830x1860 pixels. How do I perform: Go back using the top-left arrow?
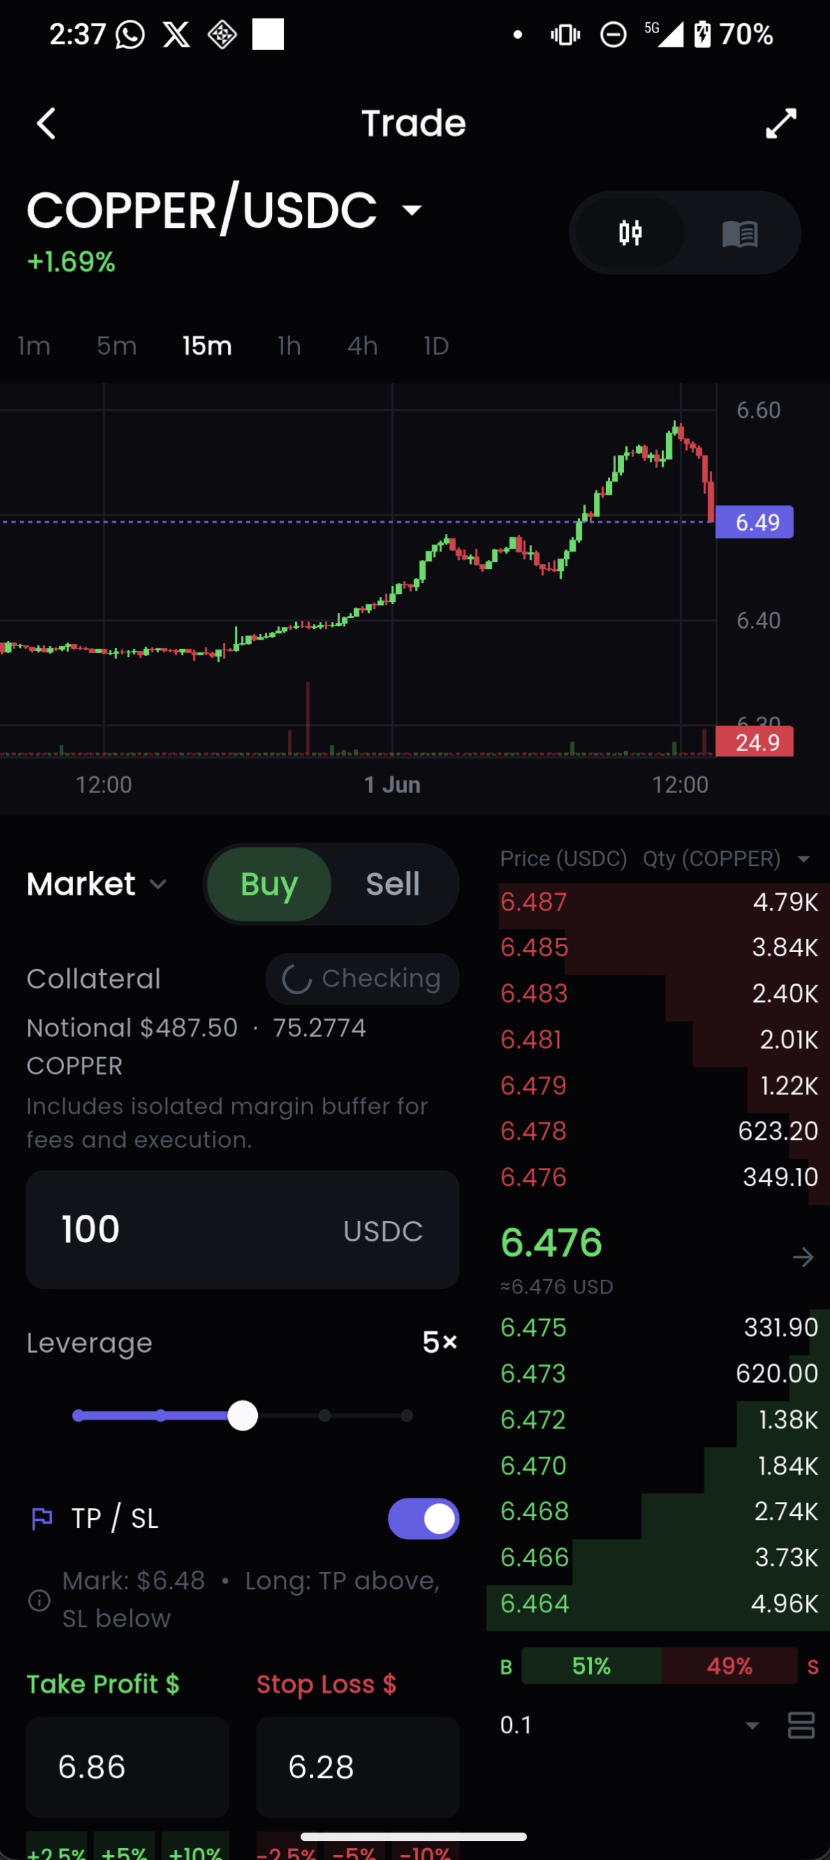pyautogui.click(x=46, y=124)
